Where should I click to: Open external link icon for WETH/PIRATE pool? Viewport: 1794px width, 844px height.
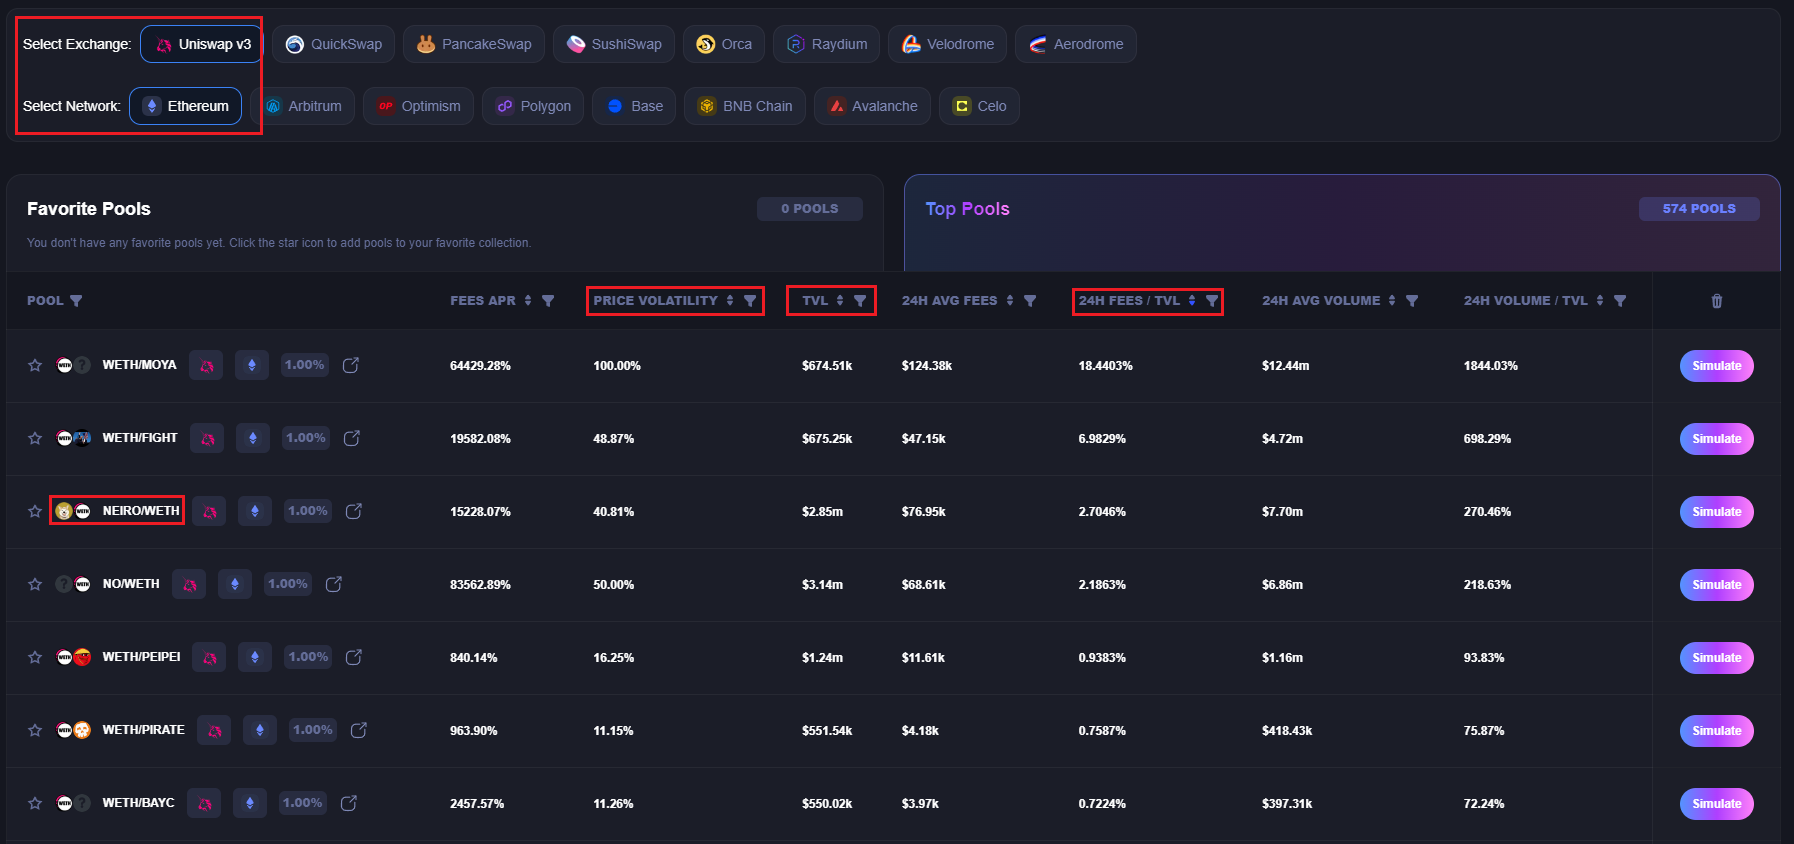tap(359, 731)
